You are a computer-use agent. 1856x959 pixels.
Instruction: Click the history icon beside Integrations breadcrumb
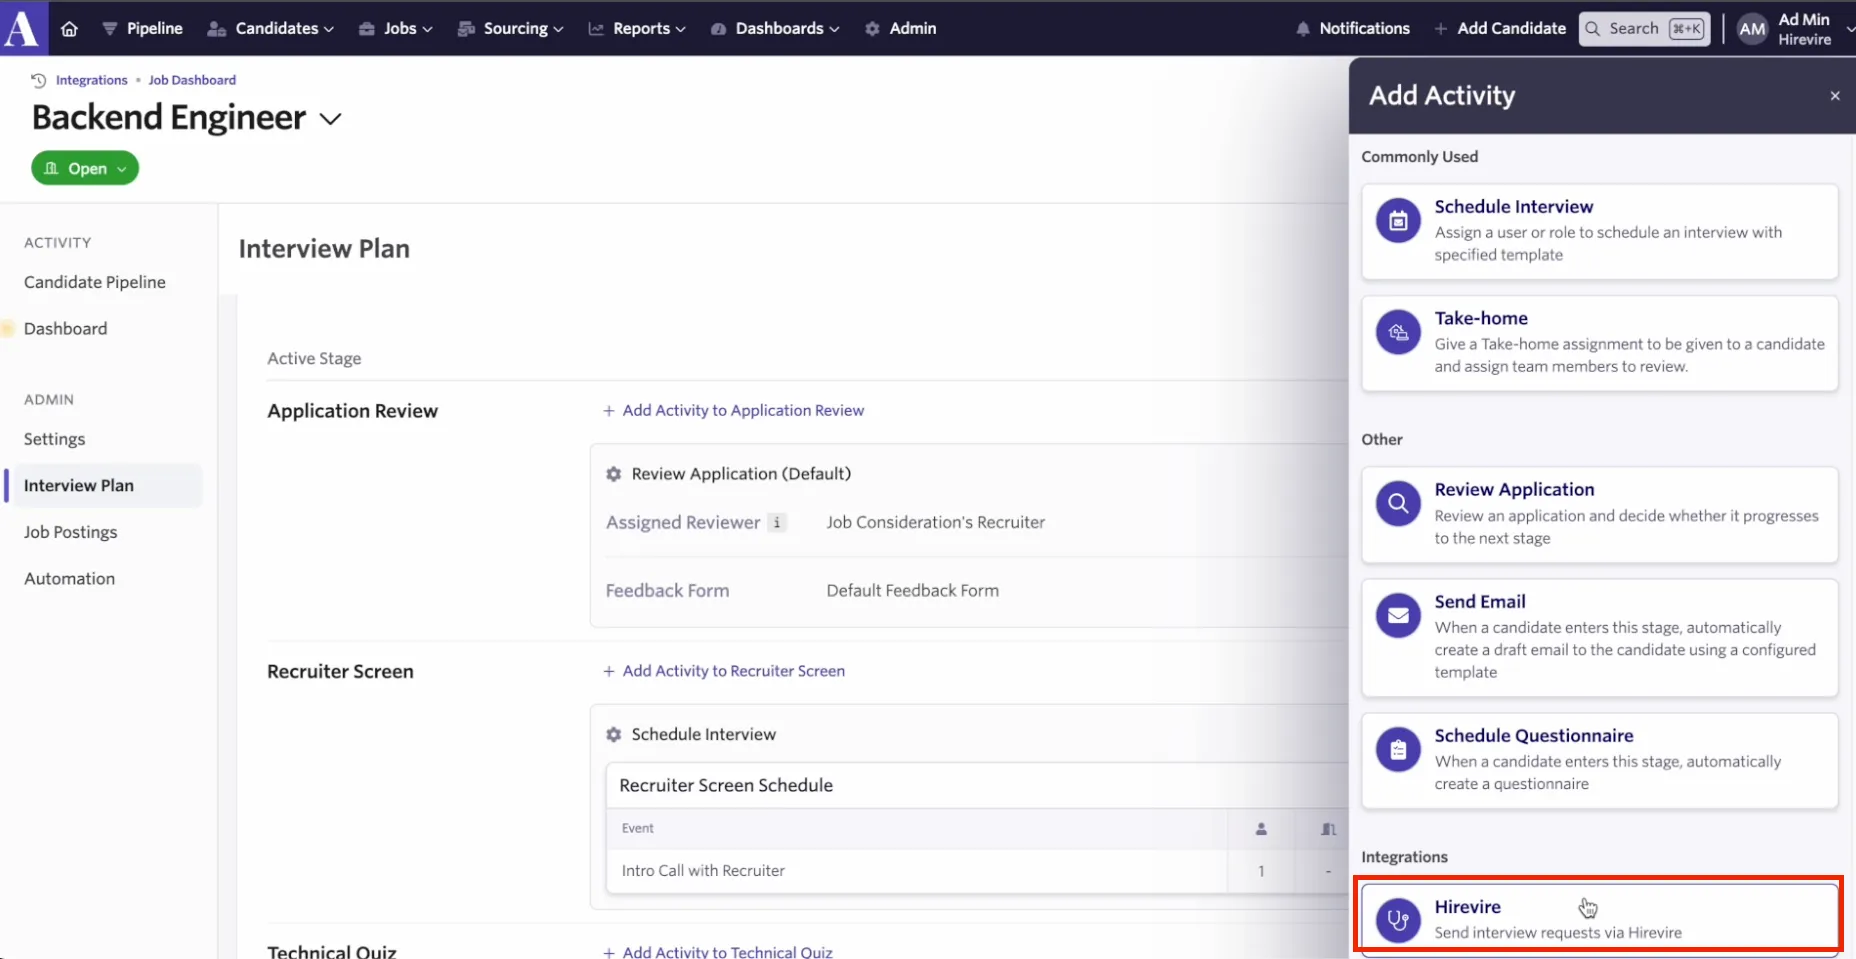(x=38, y=80)
